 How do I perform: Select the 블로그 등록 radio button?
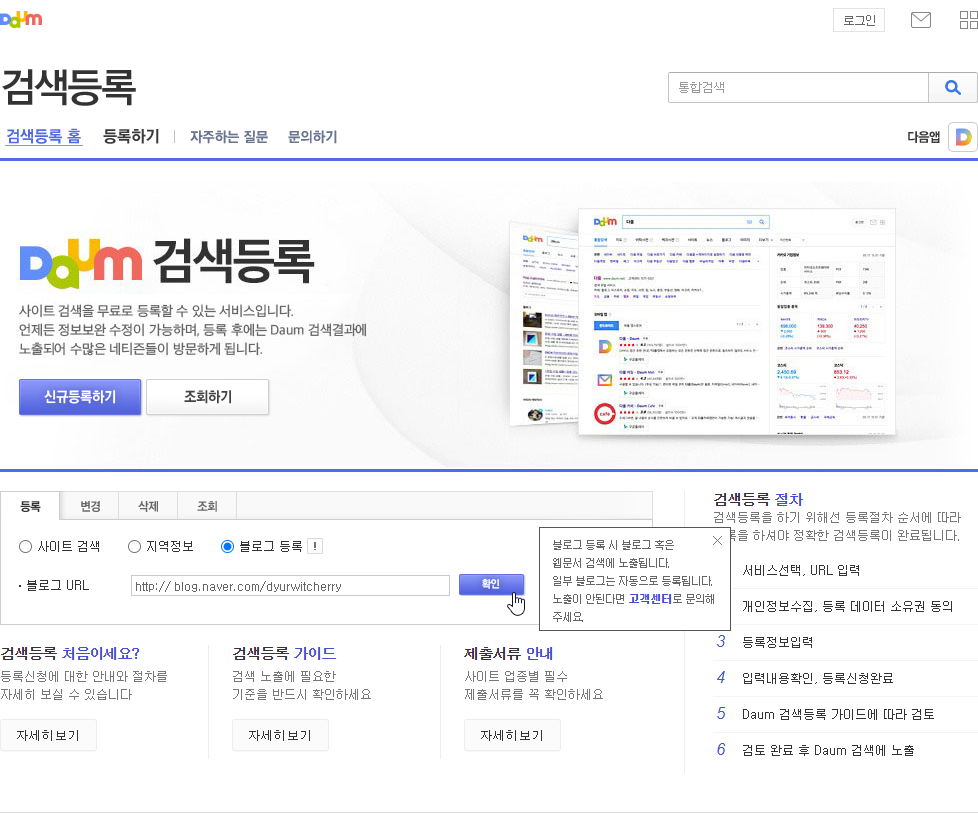click(x=227, y=547)
